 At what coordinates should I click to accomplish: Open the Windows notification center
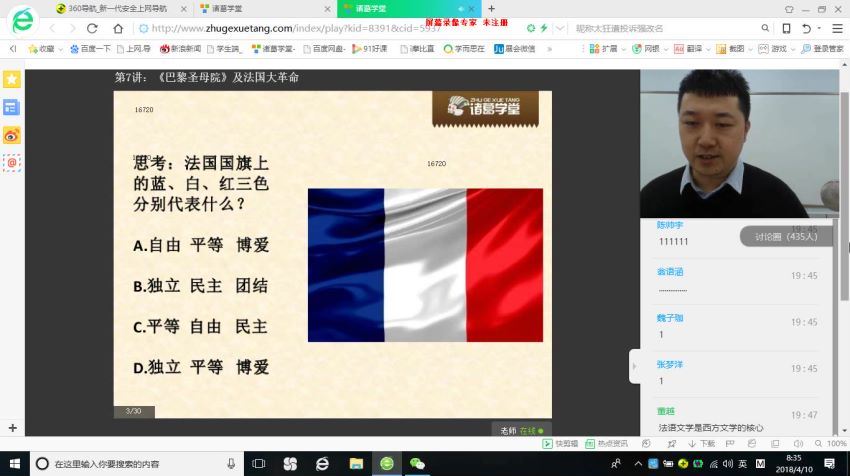click(829, 464)
